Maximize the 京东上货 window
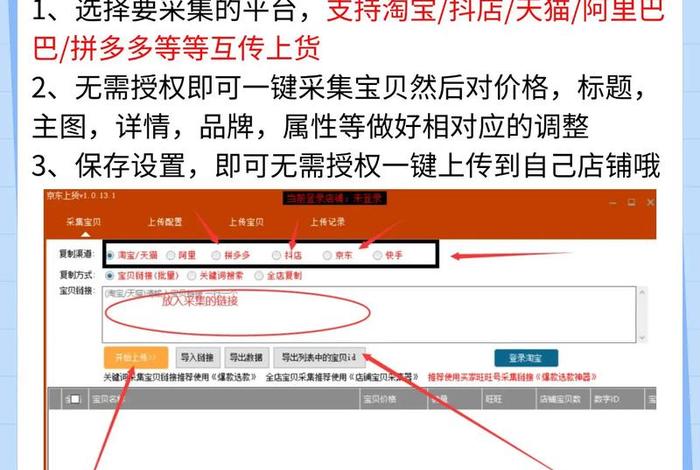The height and width of the screenshot is (470, 700). 631,203
